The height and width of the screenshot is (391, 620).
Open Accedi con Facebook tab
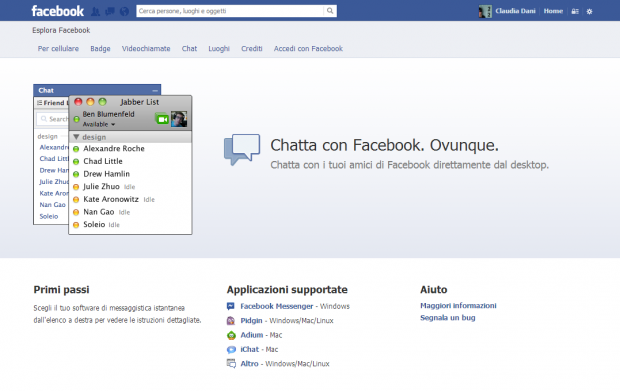(x=308, y=49)
